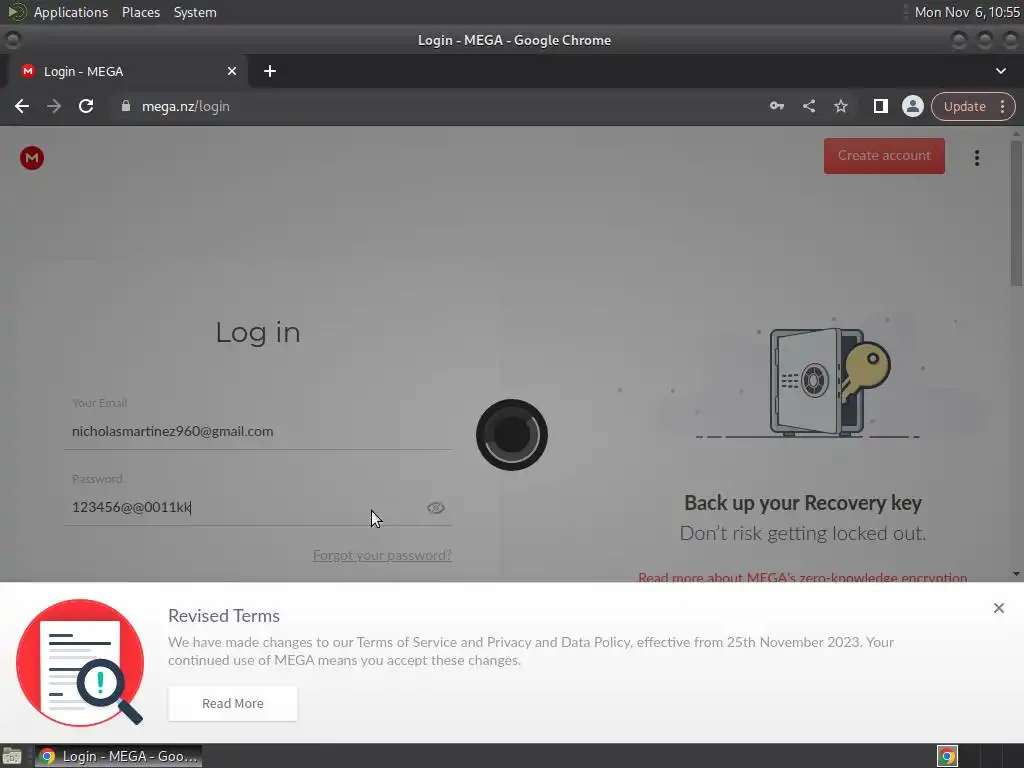Click the distro logo beside Applications
1024x768 pixels.
(x=16, y=12)
